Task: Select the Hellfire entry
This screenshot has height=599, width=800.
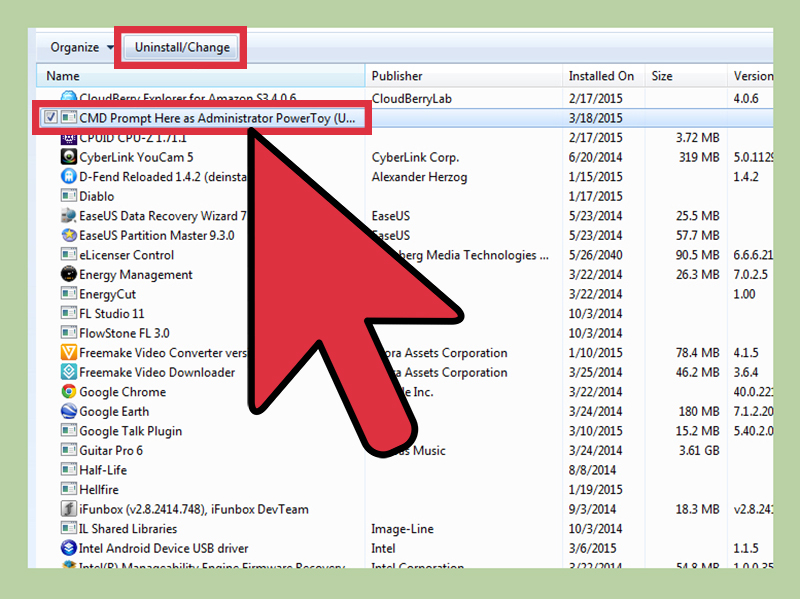Action: [x=99, y=490]
